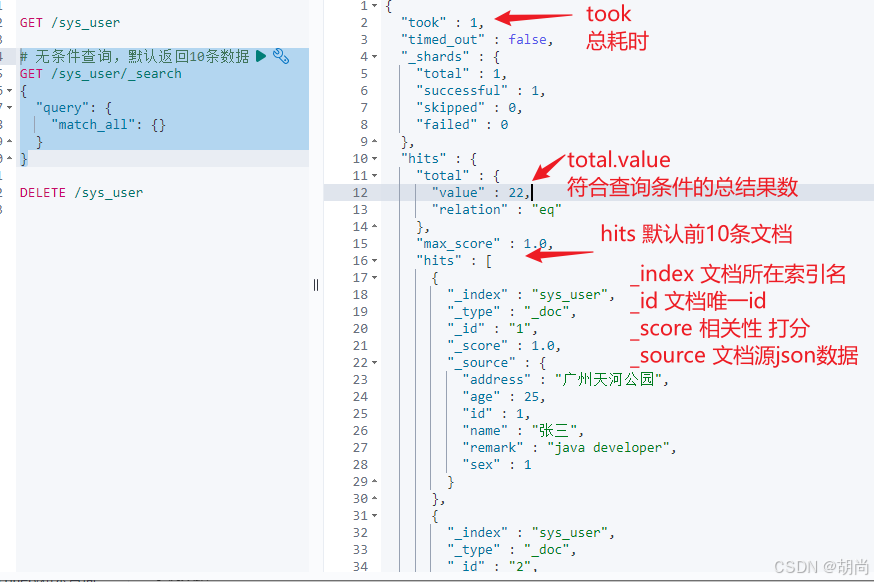Click the "_index" : "sys_user" on line 18
This screenshot has height=582, width=874.
[531, 295]
